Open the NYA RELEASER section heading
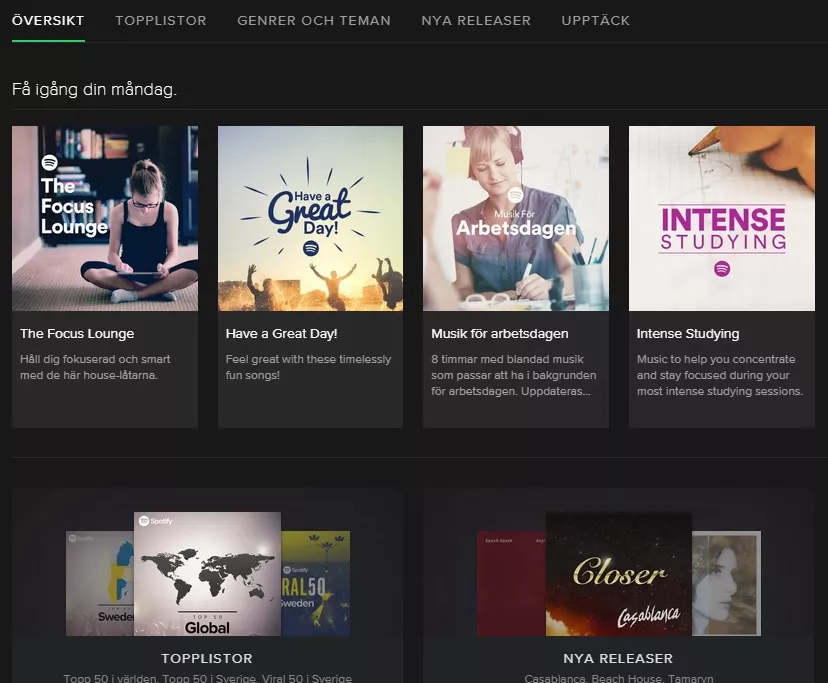This screenshot has height=683, width=828. coord(618,659)
